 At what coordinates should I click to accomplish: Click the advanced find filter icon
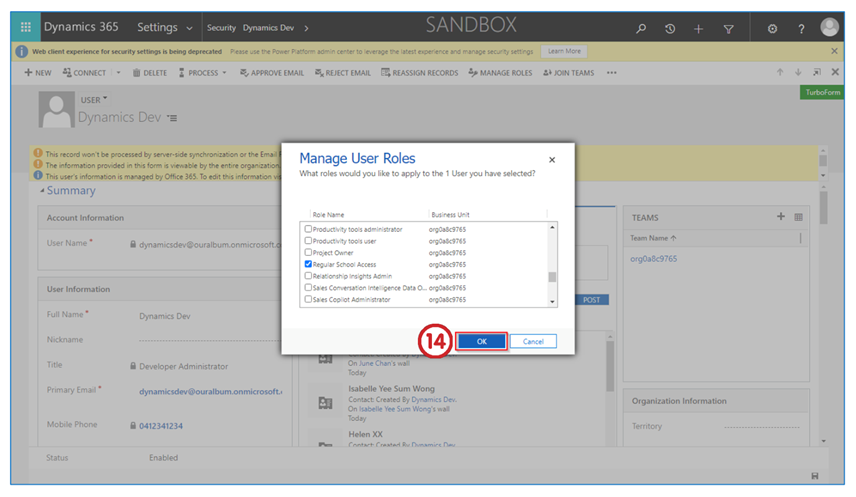(x=727, y=29)
